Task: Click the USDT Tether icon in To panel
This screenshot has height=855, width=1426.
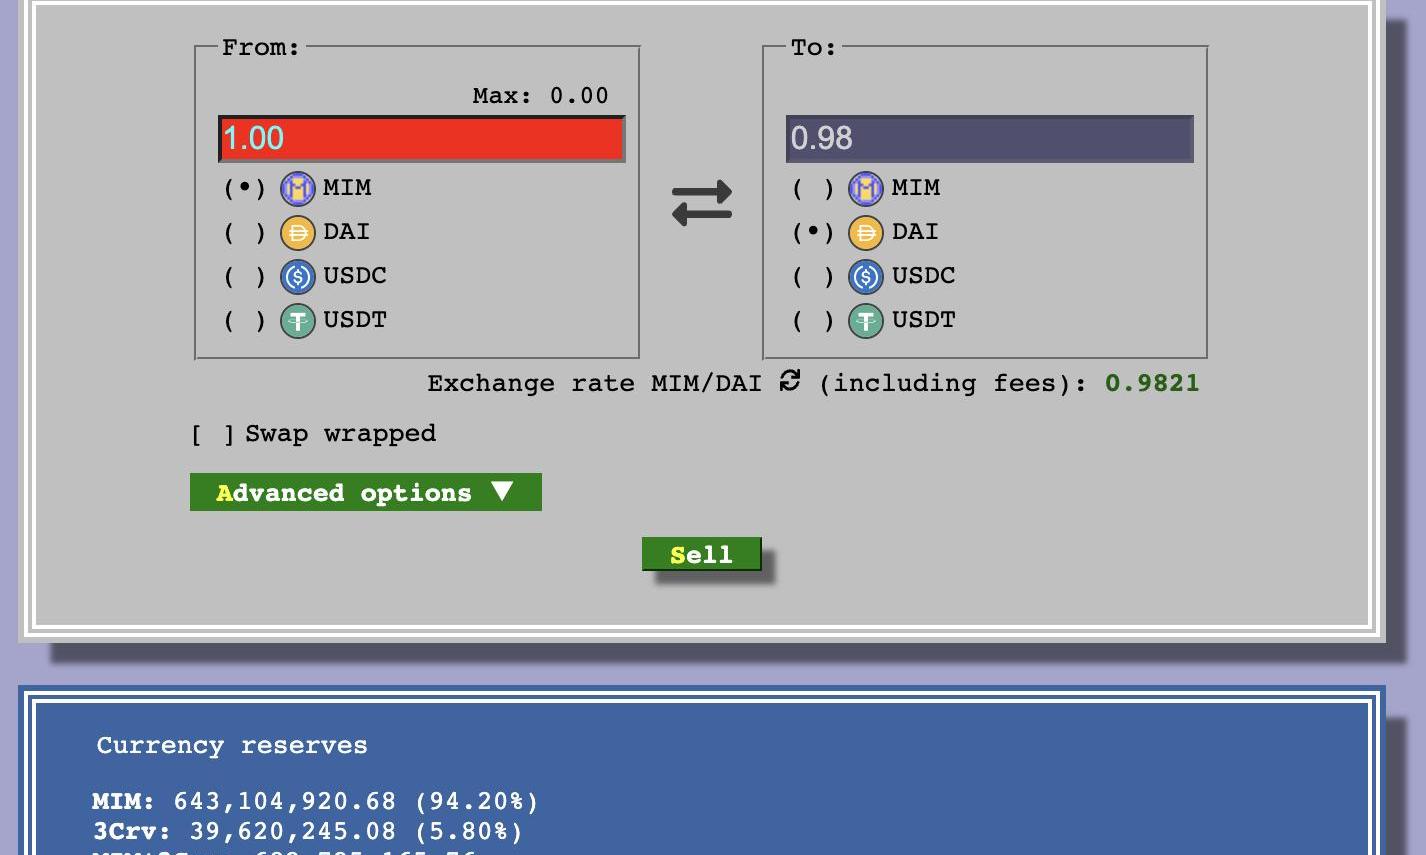Action: tap(866, 320)
